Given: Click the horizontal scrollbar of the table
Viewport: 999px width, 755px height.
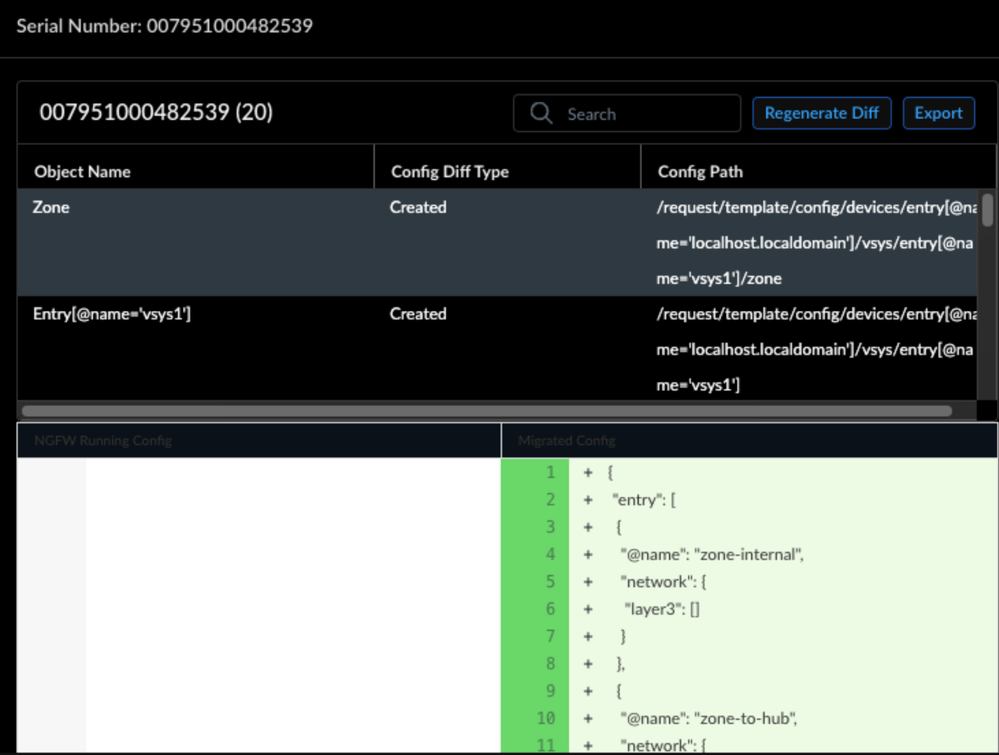Looking at the screenshot, I should (487, 411).
